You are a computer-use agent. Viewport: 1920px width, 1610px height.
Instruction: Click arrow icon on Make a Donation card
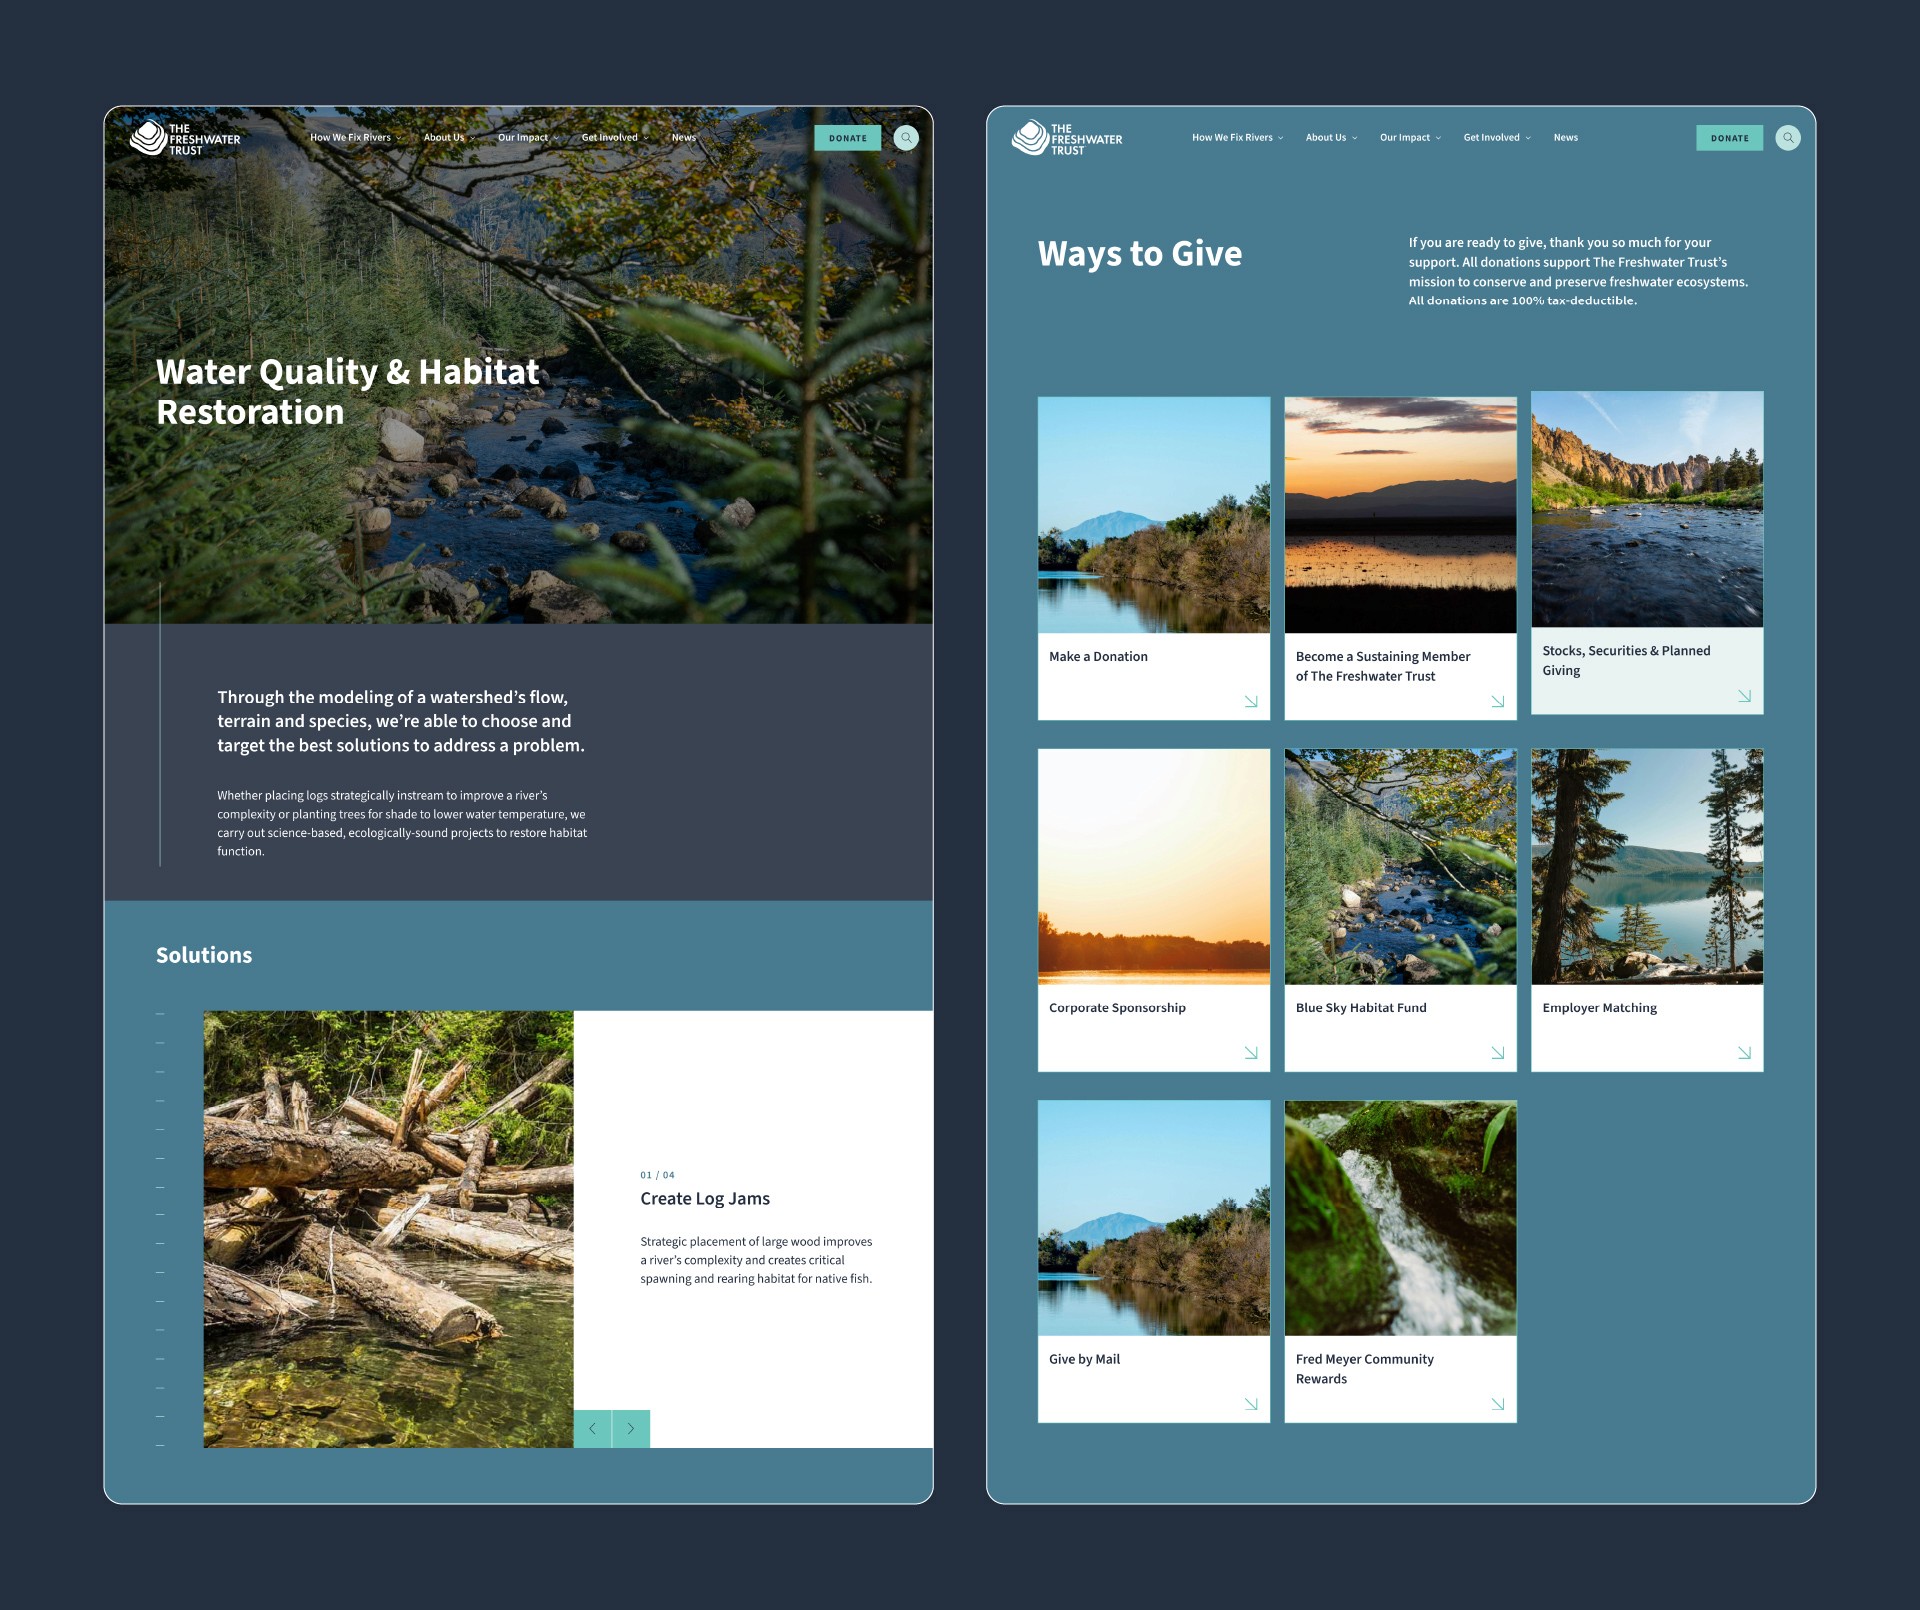(x=1251, y=702)
